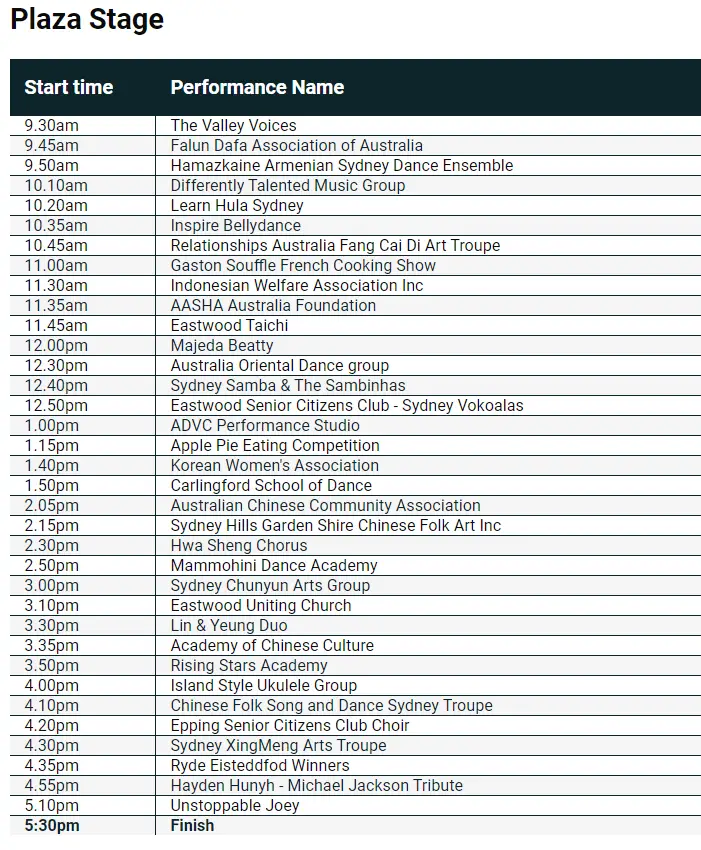This screenshot has width=701, height=850.
Task: Select the 4.35pm start time
Action: coord(52,766)
